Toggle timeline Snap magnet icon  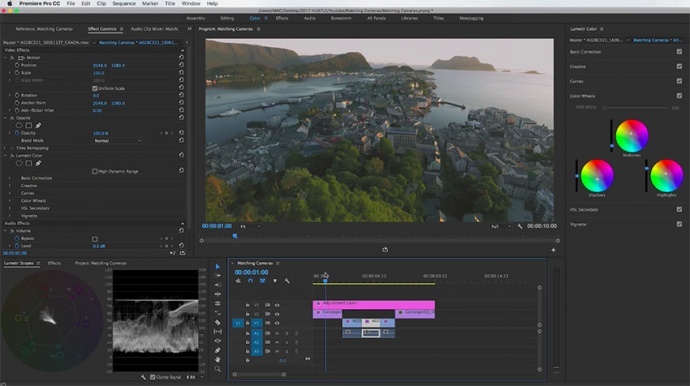tap(250, 281)
